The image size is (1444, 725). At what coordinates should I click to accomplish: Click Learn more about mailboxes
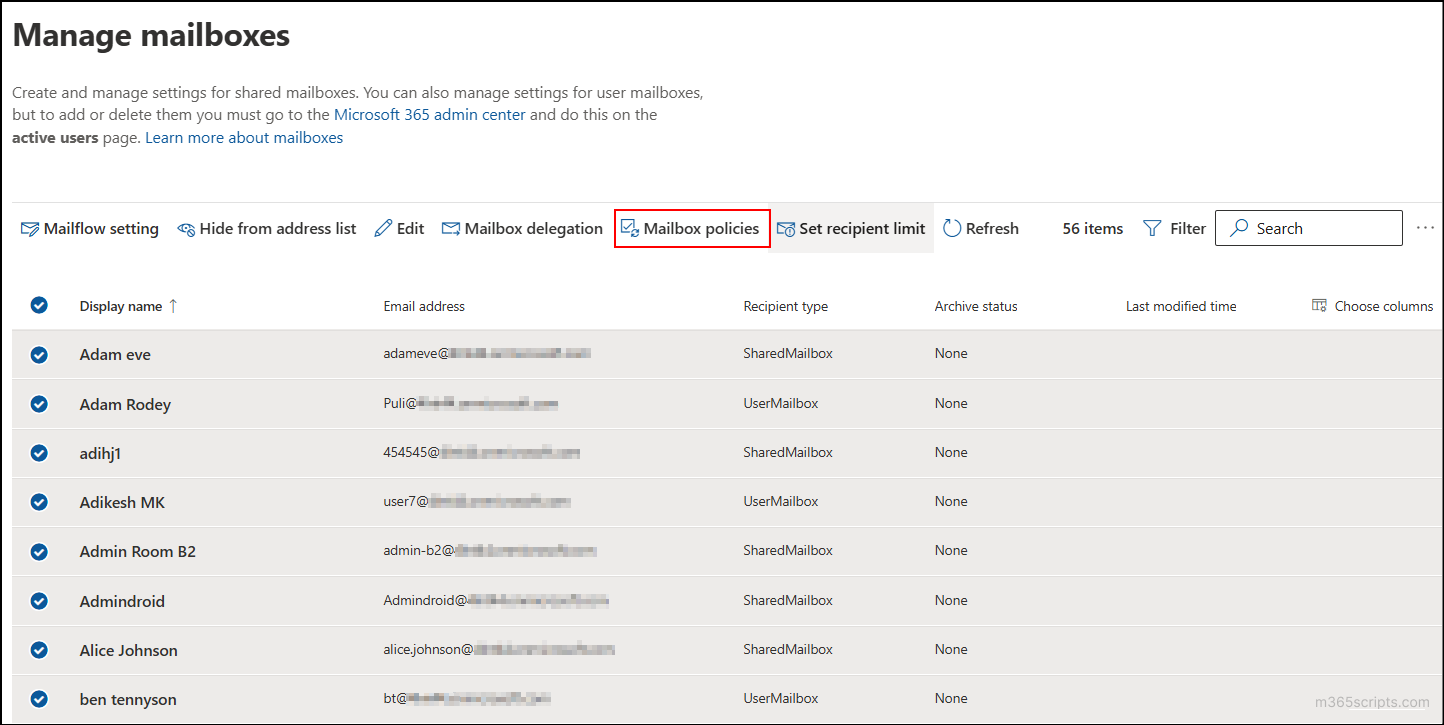tap(244, 137)
